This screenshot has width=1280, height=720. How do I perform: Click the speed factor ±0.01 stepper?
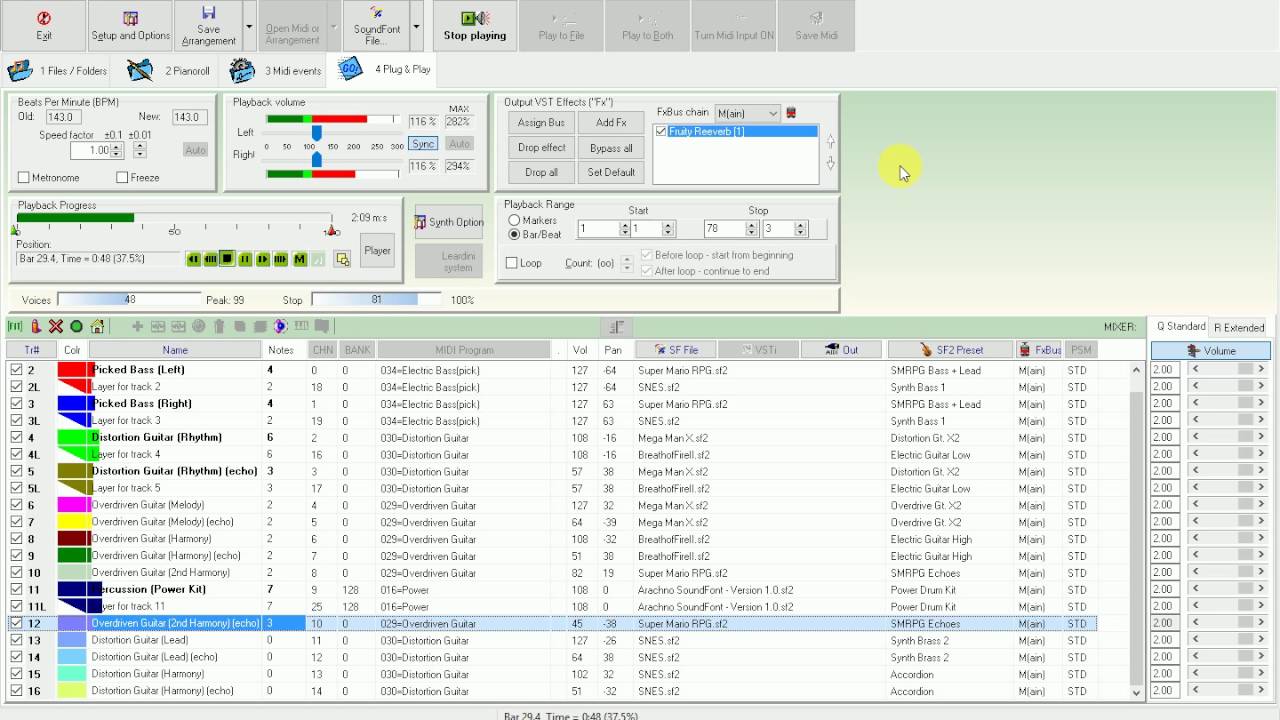coord(139,150)
